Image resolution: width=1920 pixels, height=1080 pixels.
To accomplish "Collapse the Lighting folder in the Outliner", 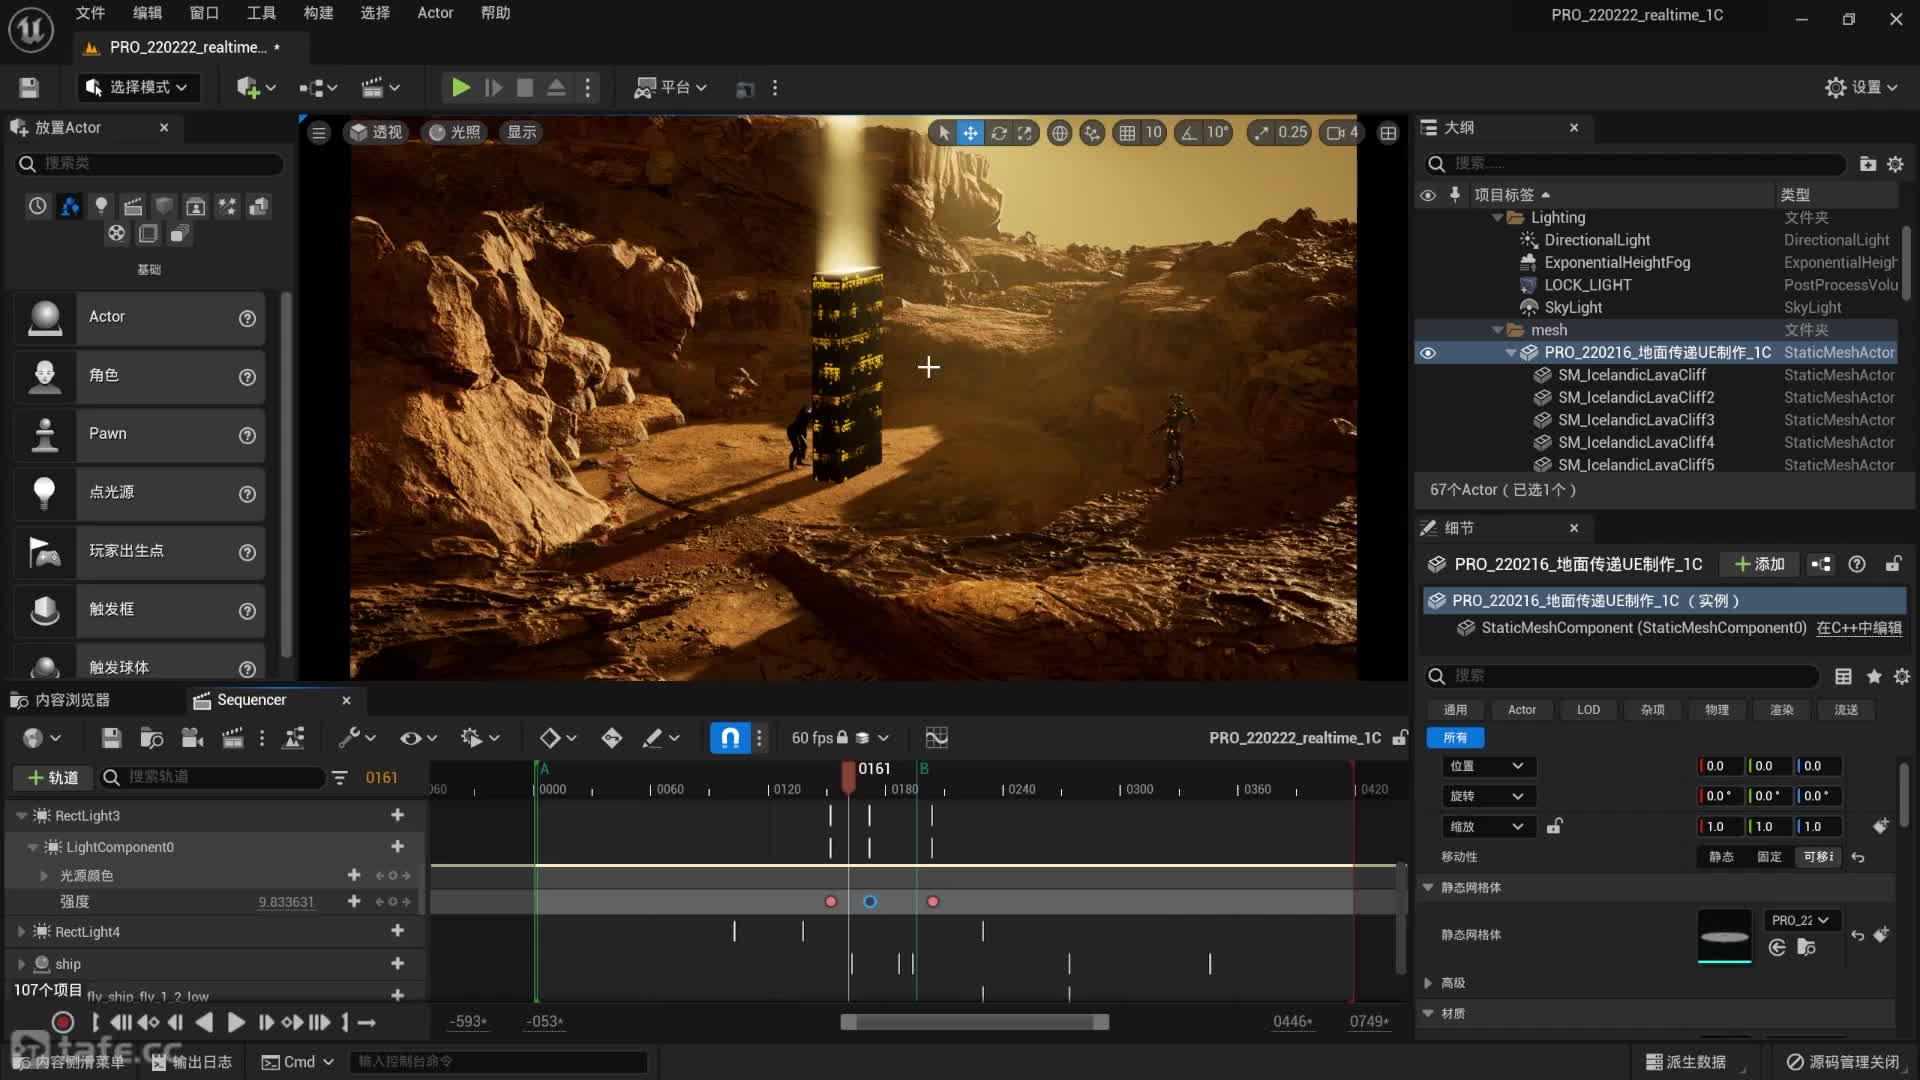I will 1498,217.
